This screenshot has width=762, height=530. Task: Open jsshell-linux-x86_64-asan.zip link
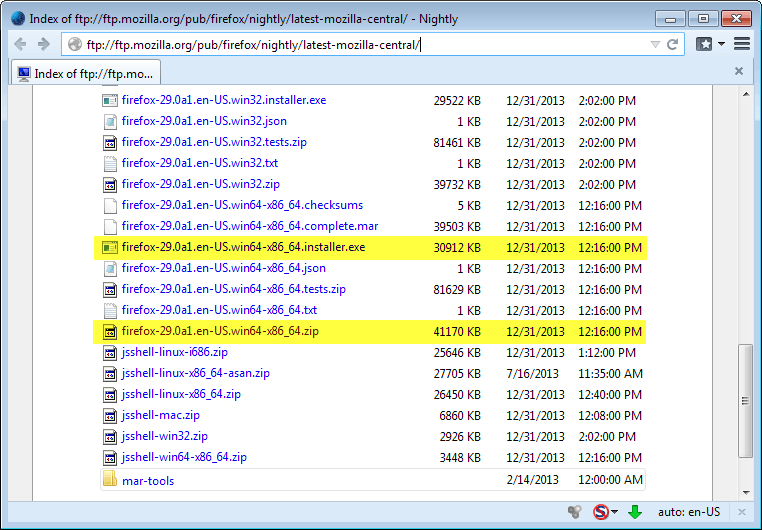pos(195,373)
